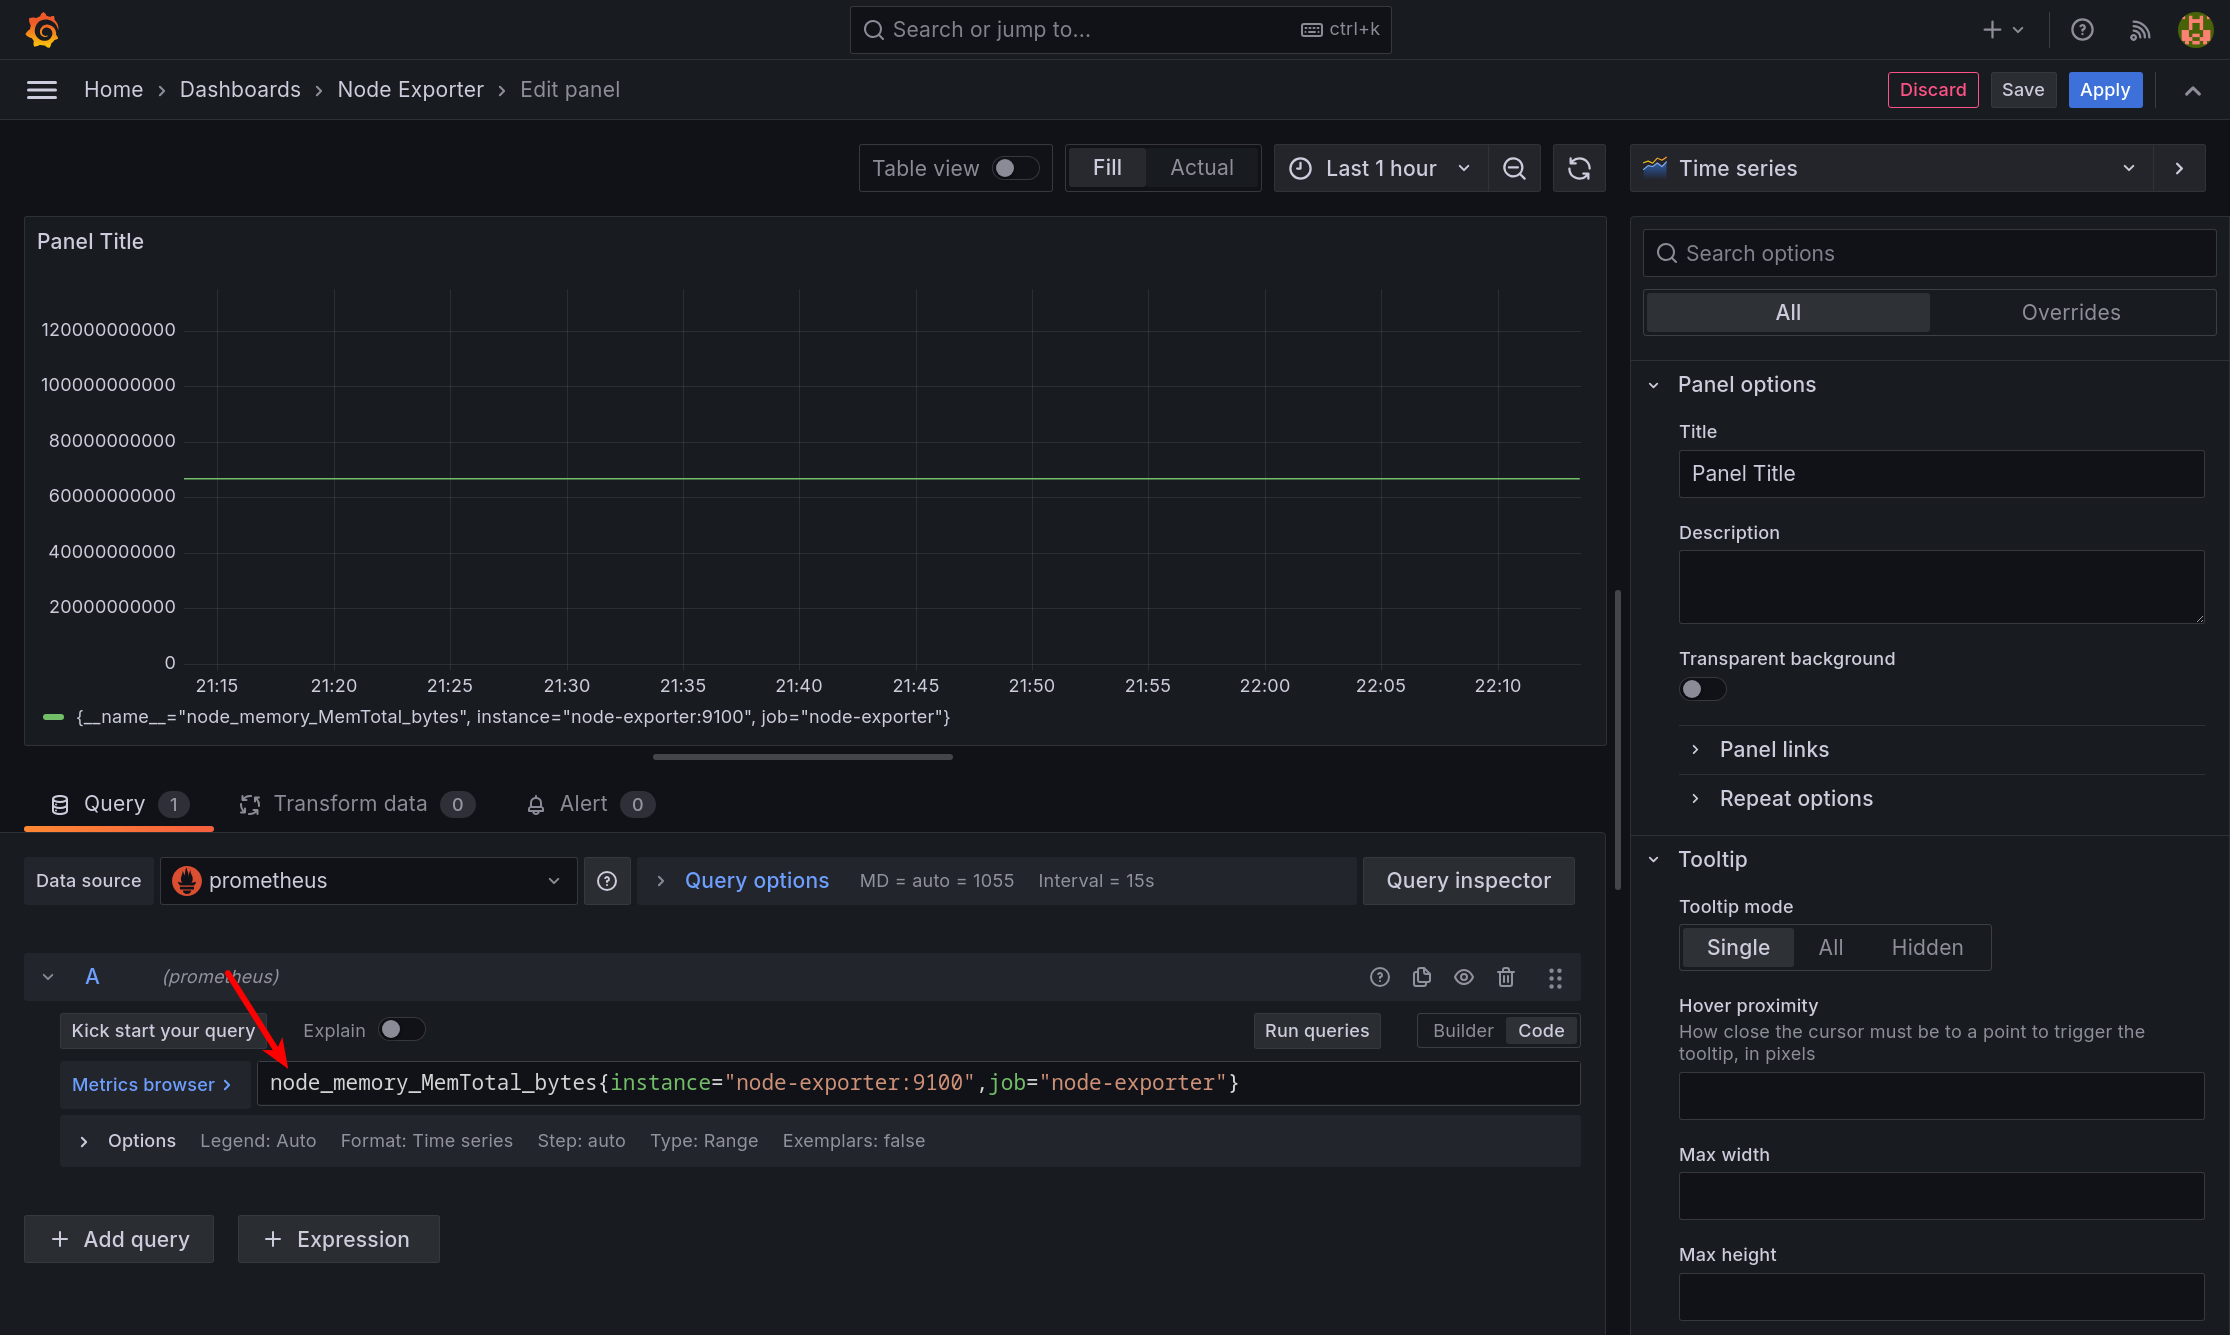2230x1335 pixels.
Task: Go to Dashboards breadcrumb
Action: tap(240, 90)
